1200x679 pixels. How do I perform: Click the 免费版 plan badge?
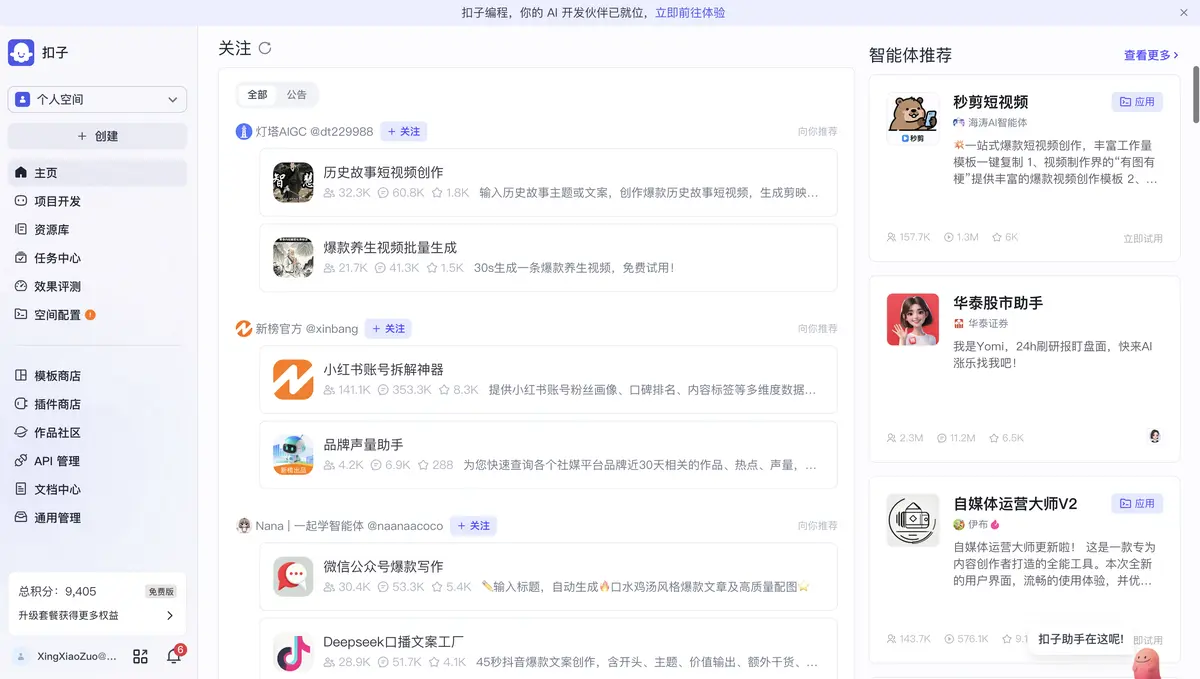(x=161, y=592)
